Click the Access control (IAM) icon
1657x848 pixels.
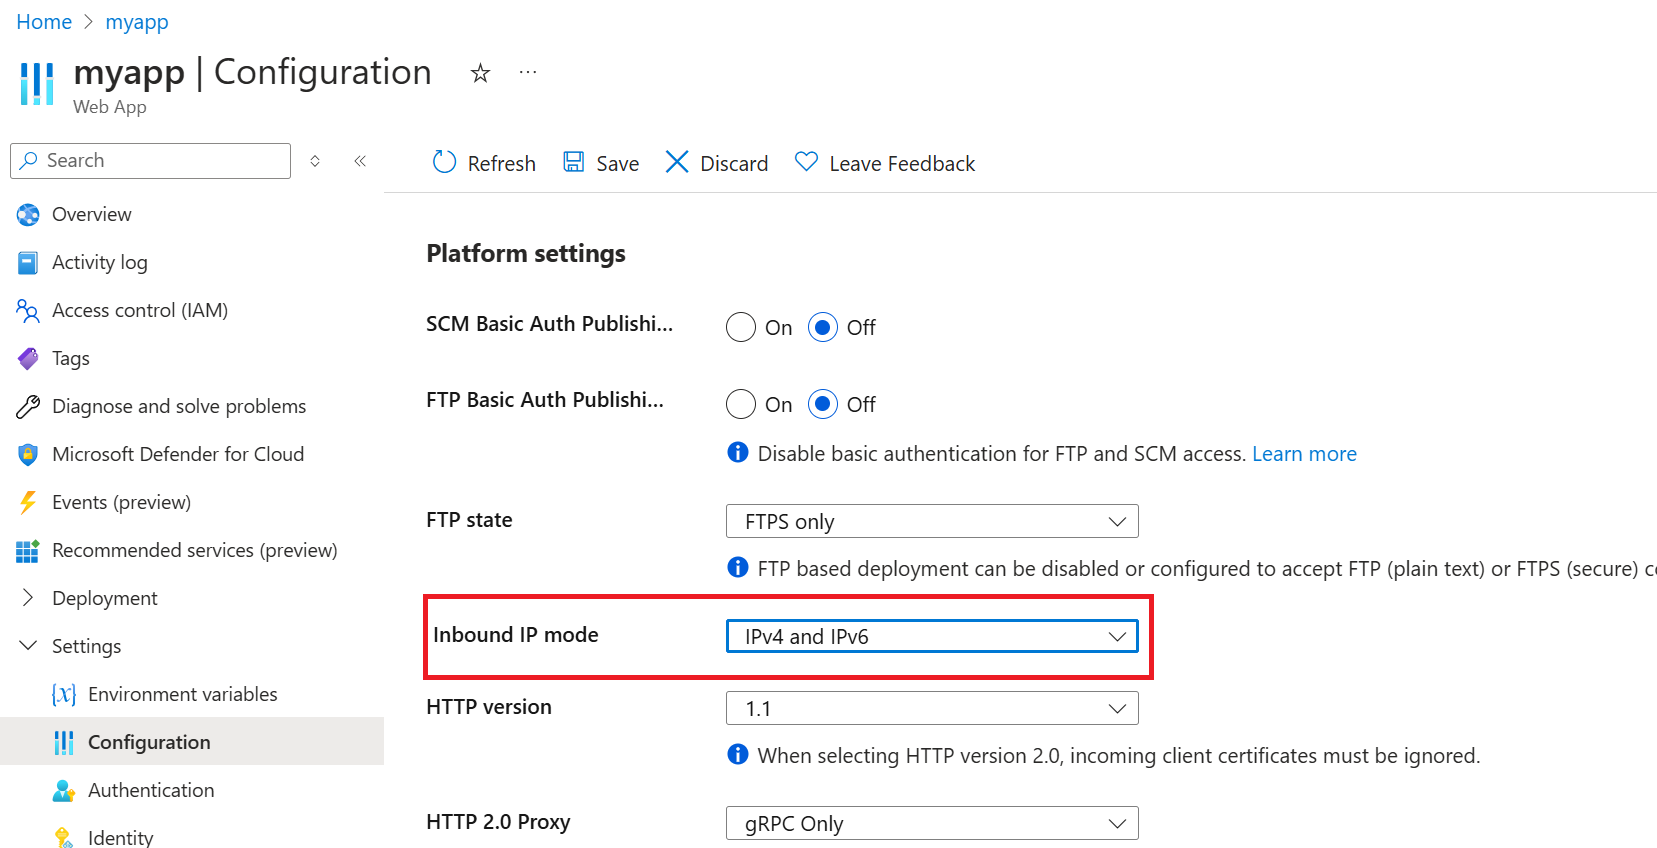27,310
